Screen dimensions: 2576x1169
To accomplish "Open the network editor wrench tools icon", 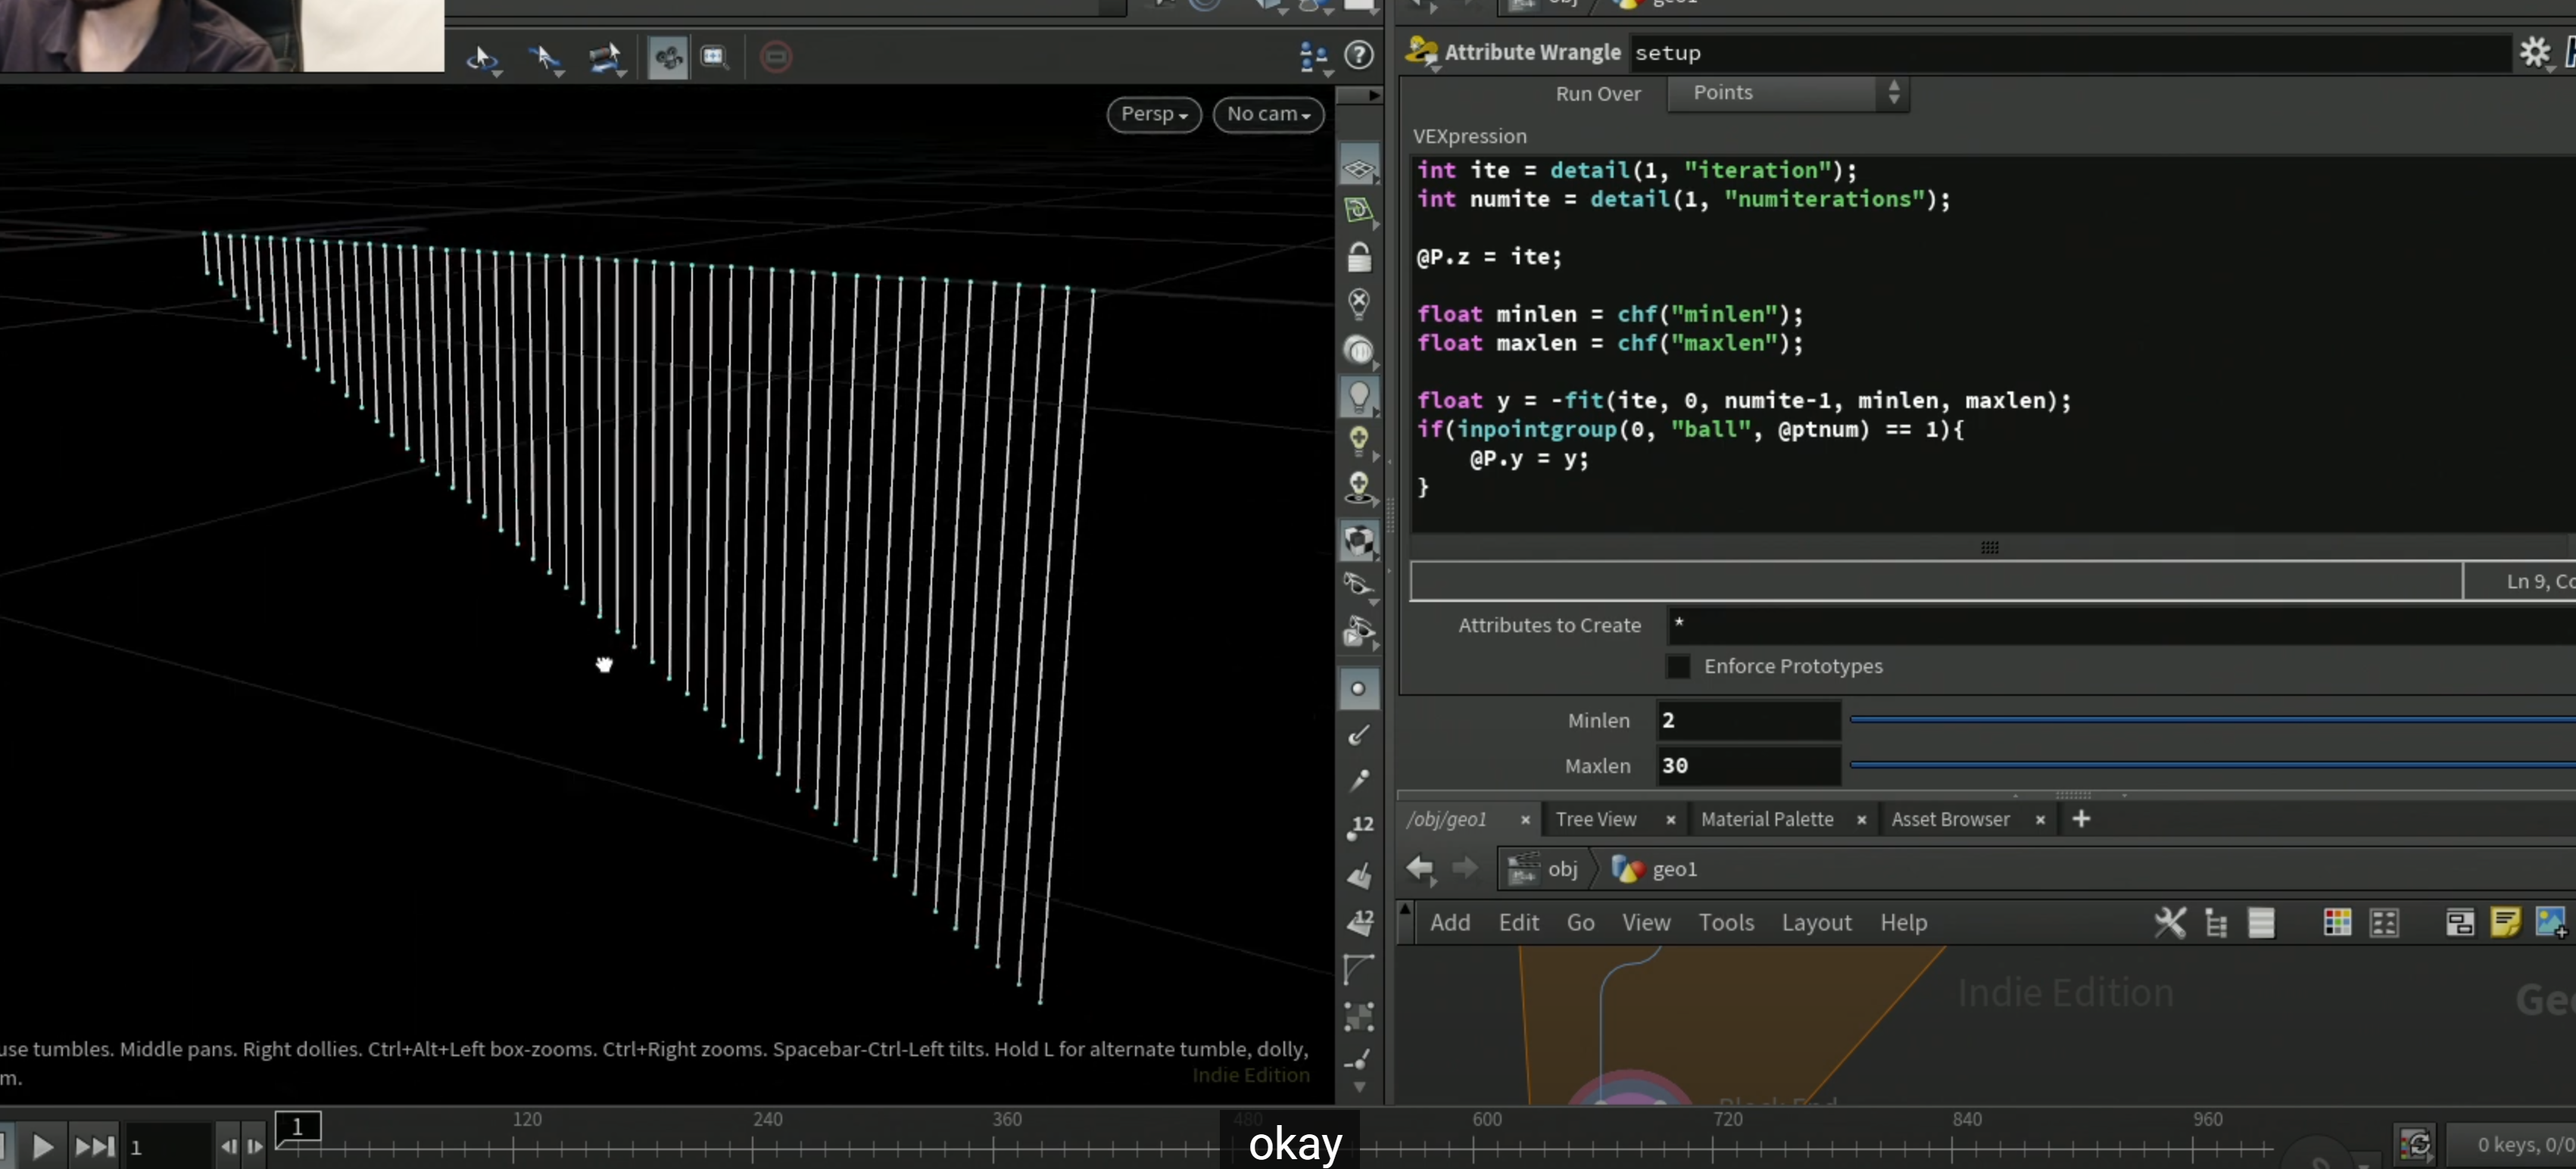I will [x=2169, y=921].
